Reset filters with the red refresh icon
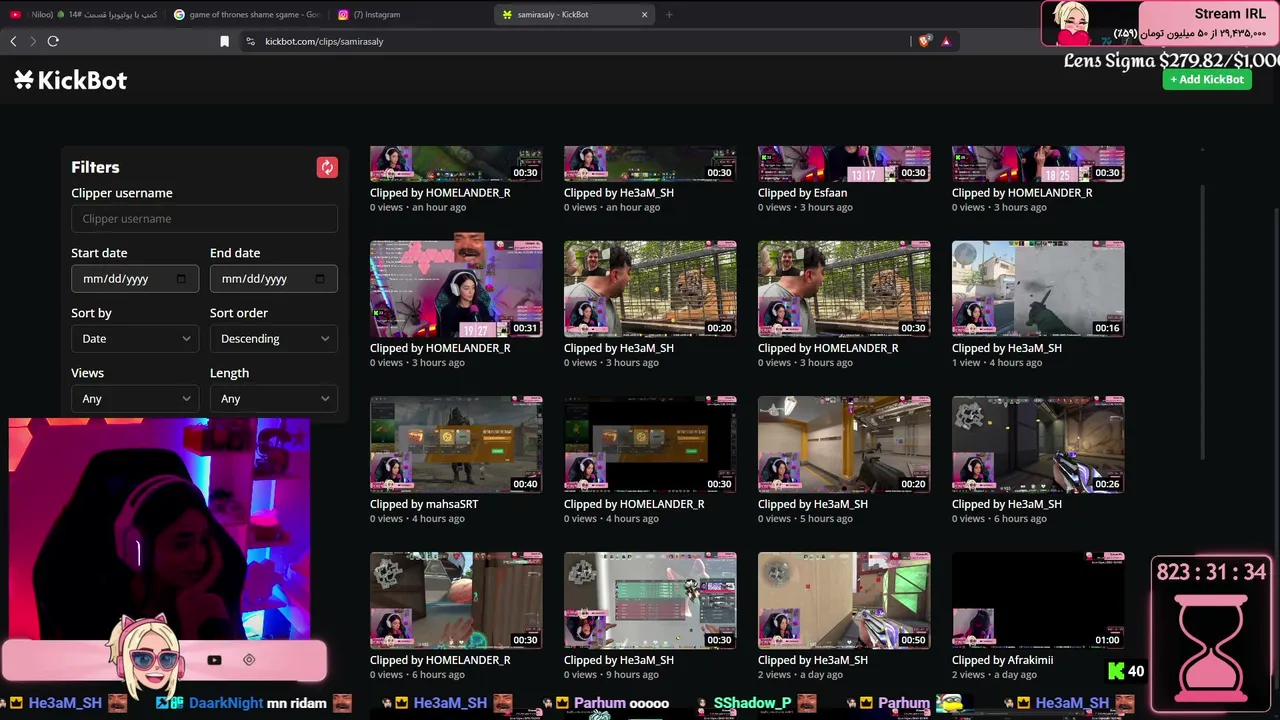The height and width of the screenshot is (720, 1280). coord(327,167)
